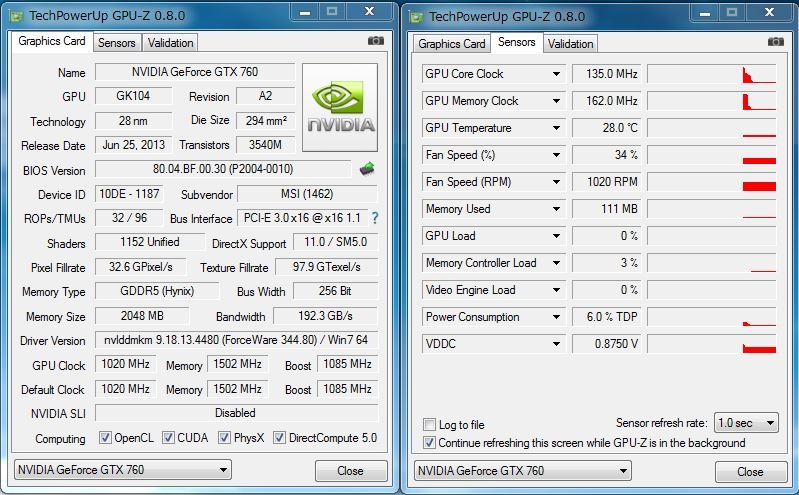The height and width of the screenshot is (495, 799).
Task: Open the Sensor refresh rate dropdown
Action: 746,423
